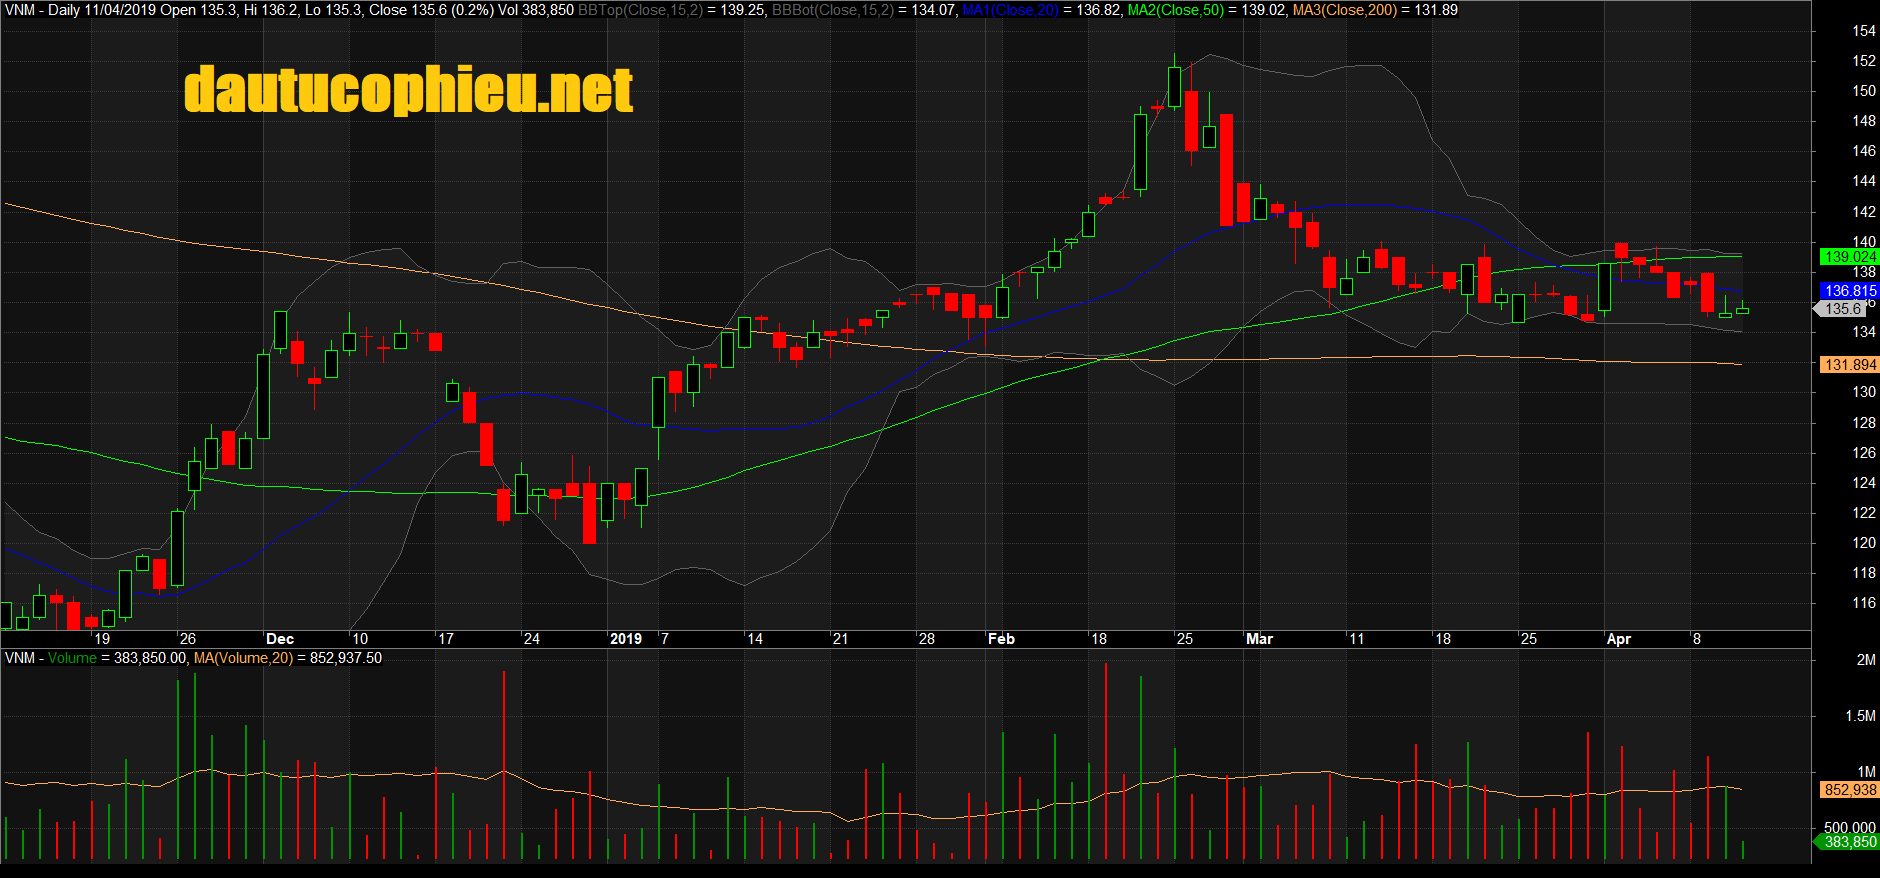Click the 19 date label on time axis
This screenshot has width=1880, height=878.
tap(102, 639)
